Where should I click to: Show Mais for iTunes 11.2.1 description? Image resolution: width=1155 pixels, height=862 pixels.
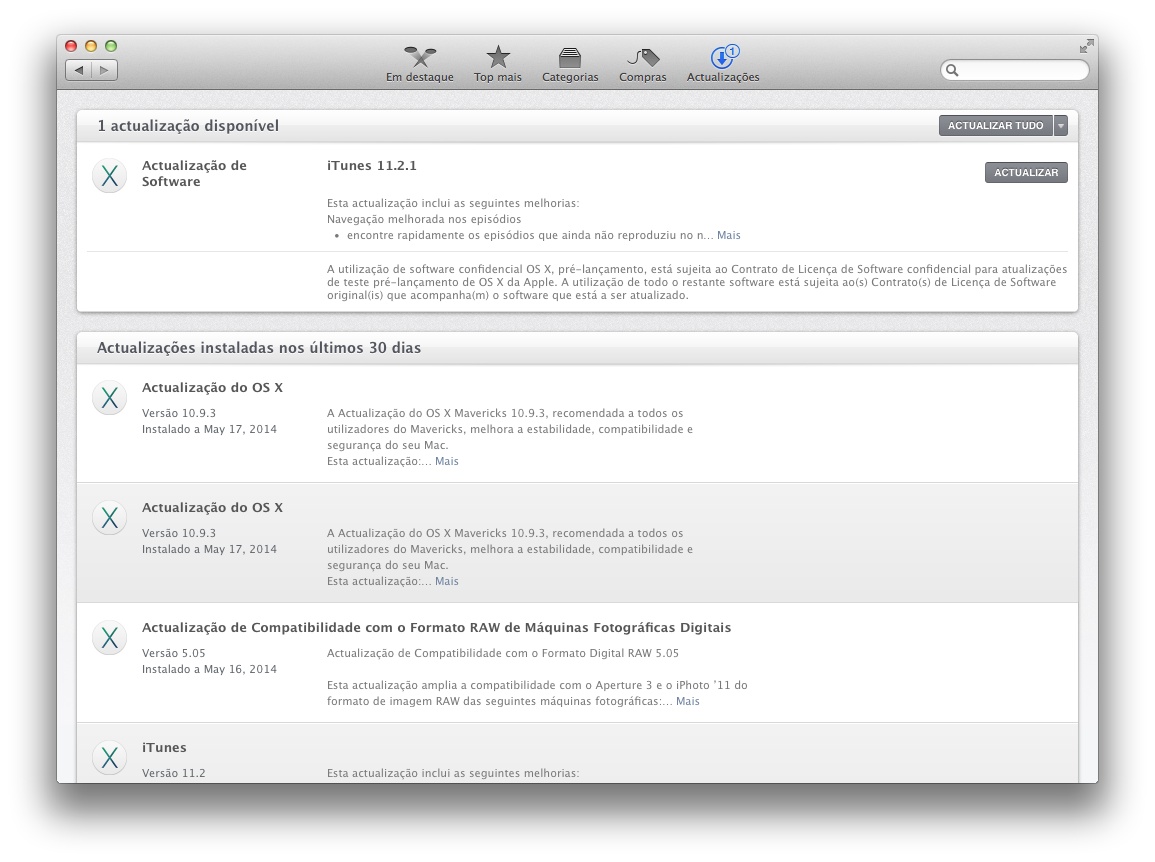pos(729,235)
